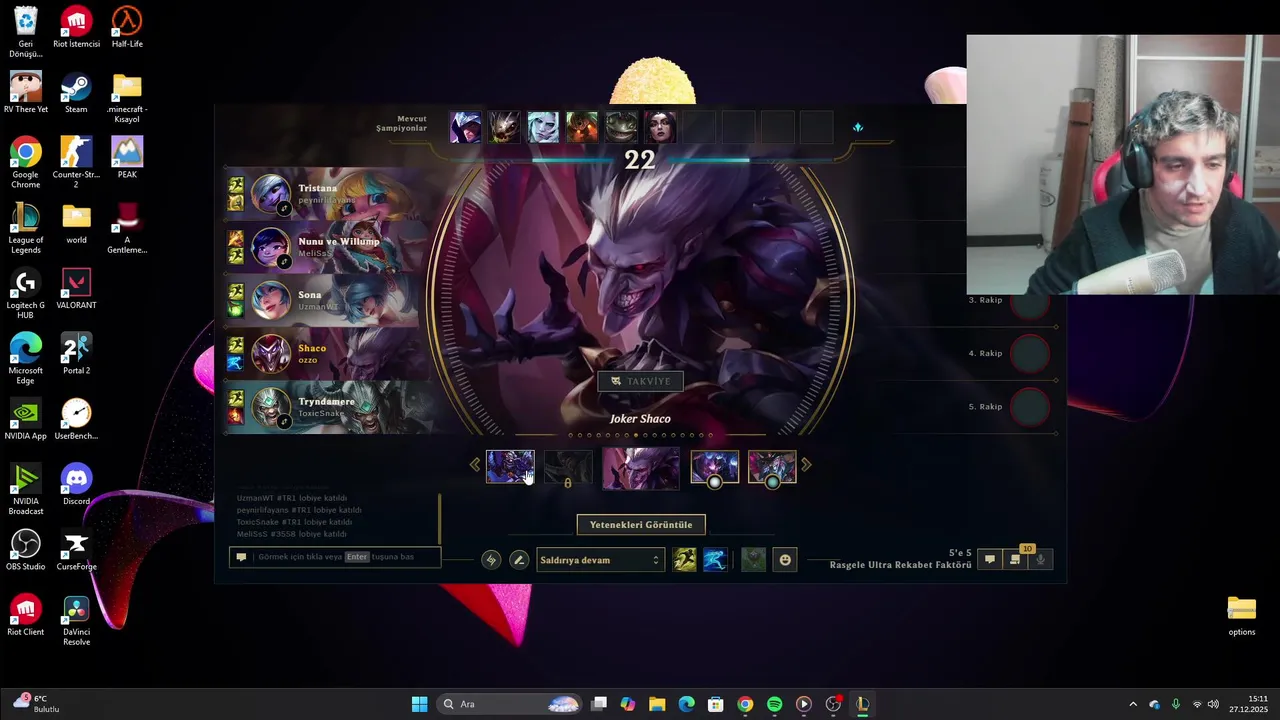Click Nunu ve Willump's swap icon
The width and height of the screenshot is (1280, 720).
click(x=284, y=262)
